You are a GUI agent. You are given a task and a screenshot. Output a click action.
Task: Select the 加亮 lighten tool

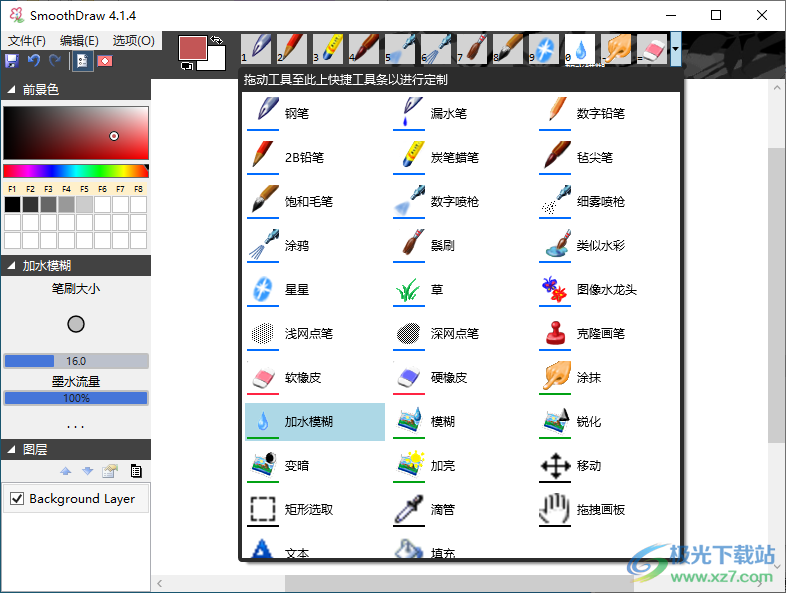461,466
